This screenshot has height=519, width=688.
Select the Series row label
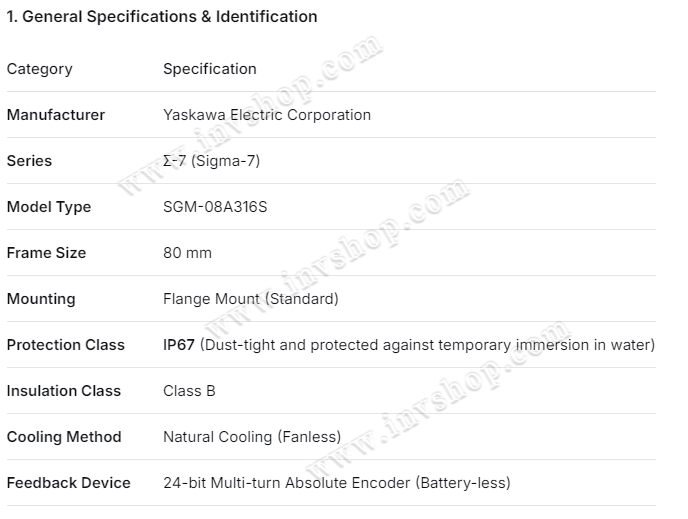[30, 161]
